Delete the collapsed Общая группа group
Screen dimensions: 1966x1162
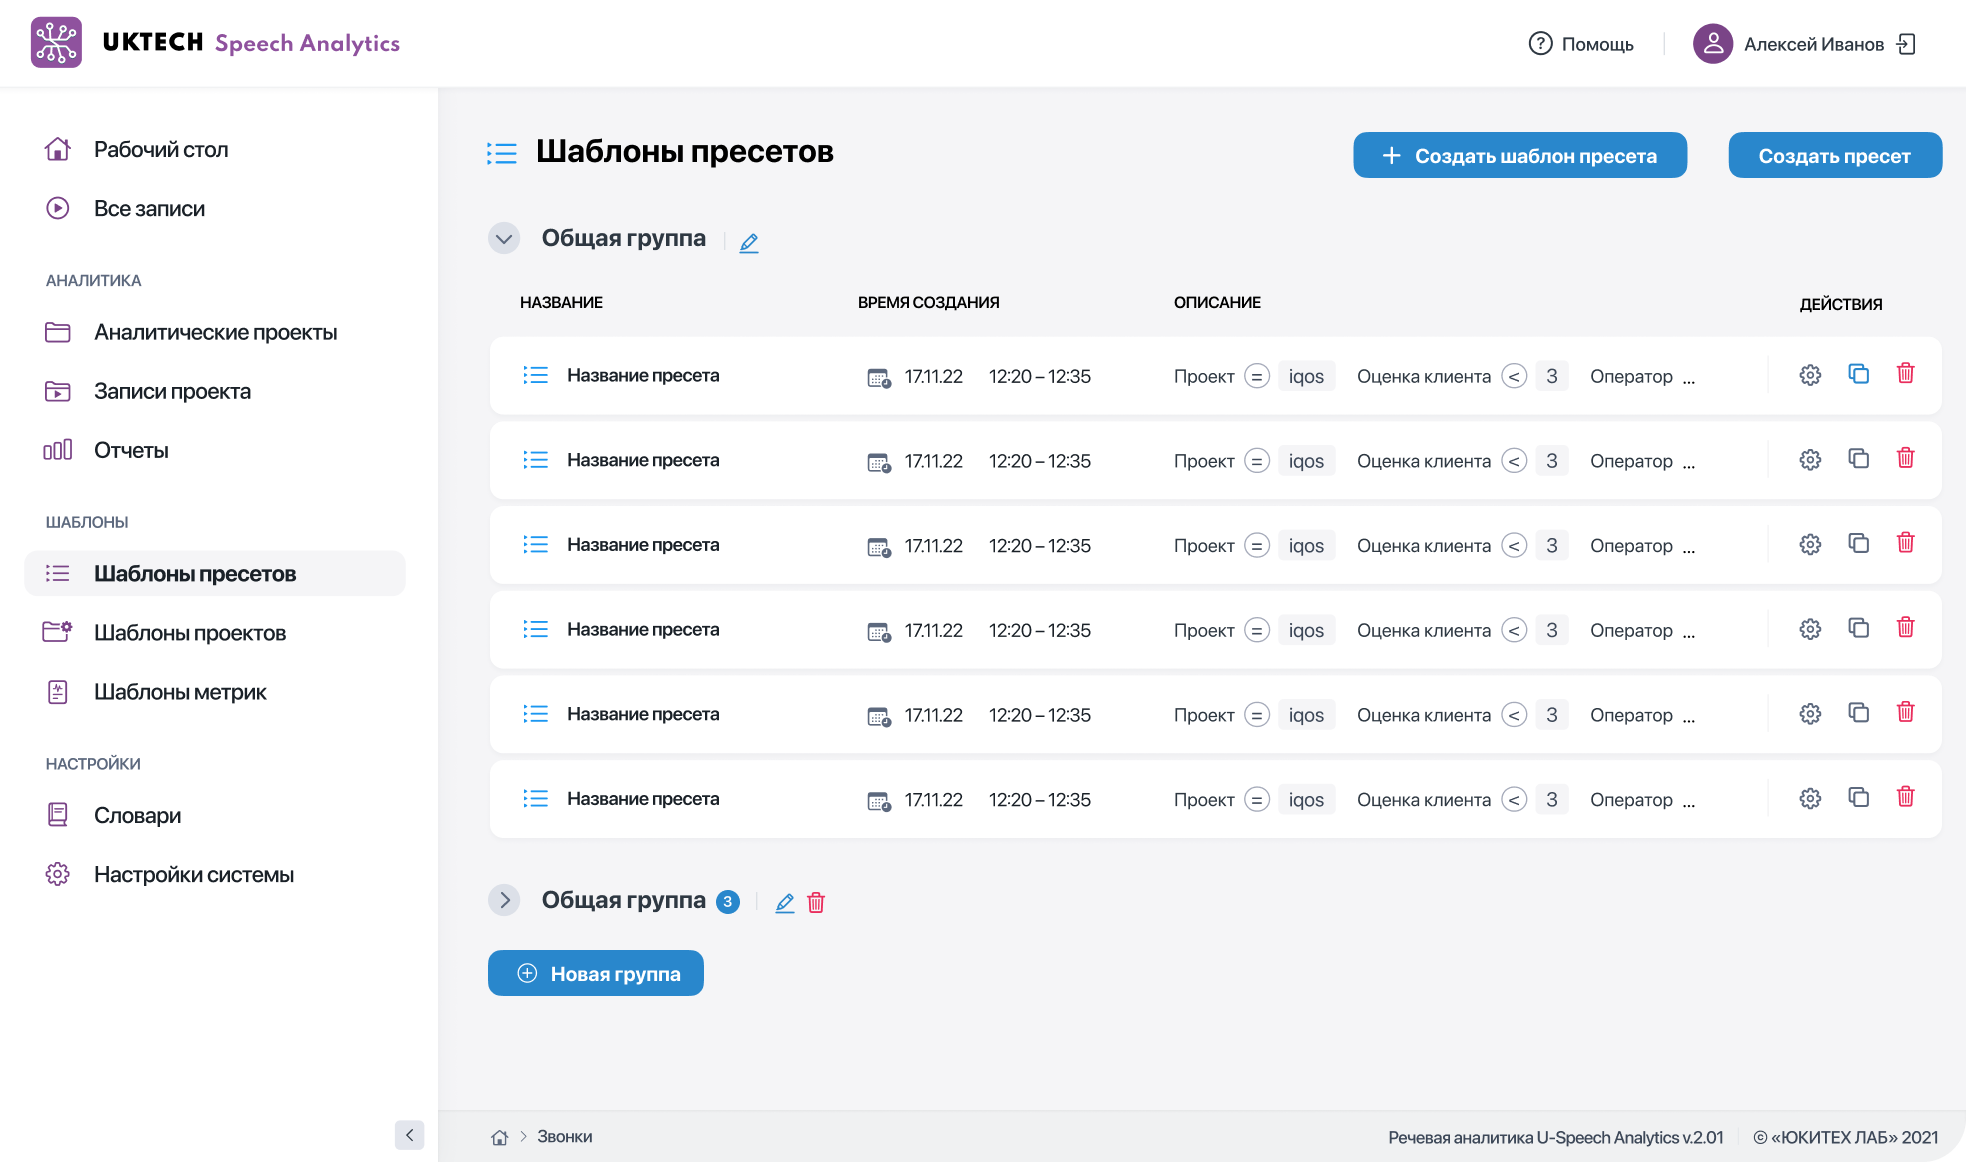pos(816,902)
